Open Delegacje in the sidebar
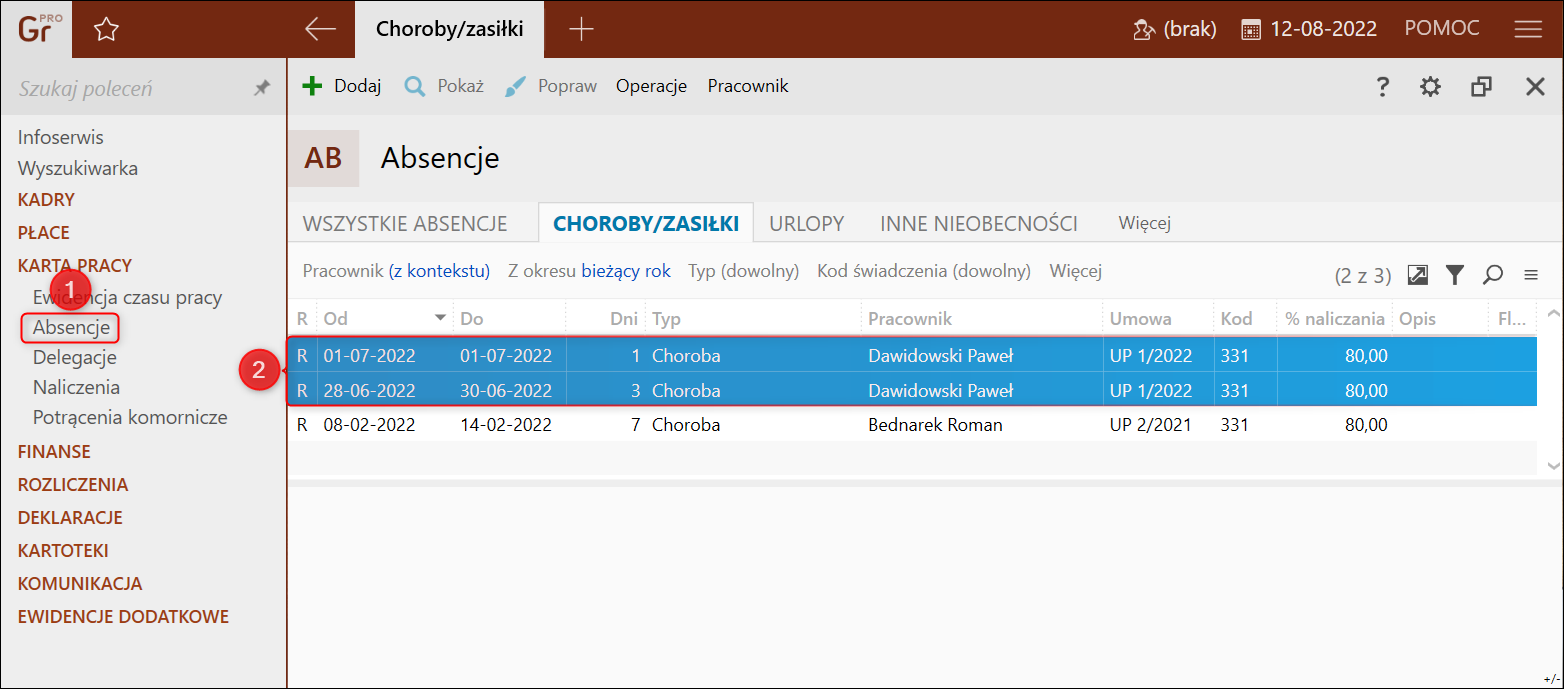The width and height of the screenshot is (1564, 689). [x=75, y=357]
